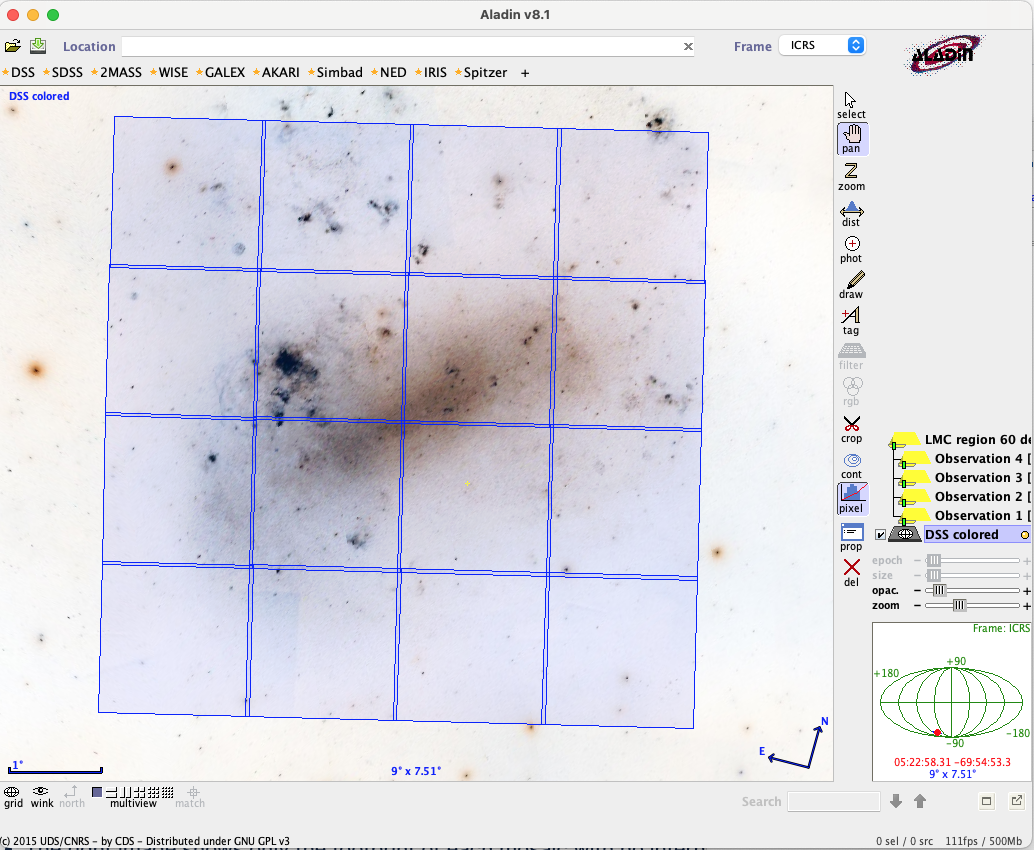Click the zoom slider handle

pyautogui.click(x=959, y=605)
